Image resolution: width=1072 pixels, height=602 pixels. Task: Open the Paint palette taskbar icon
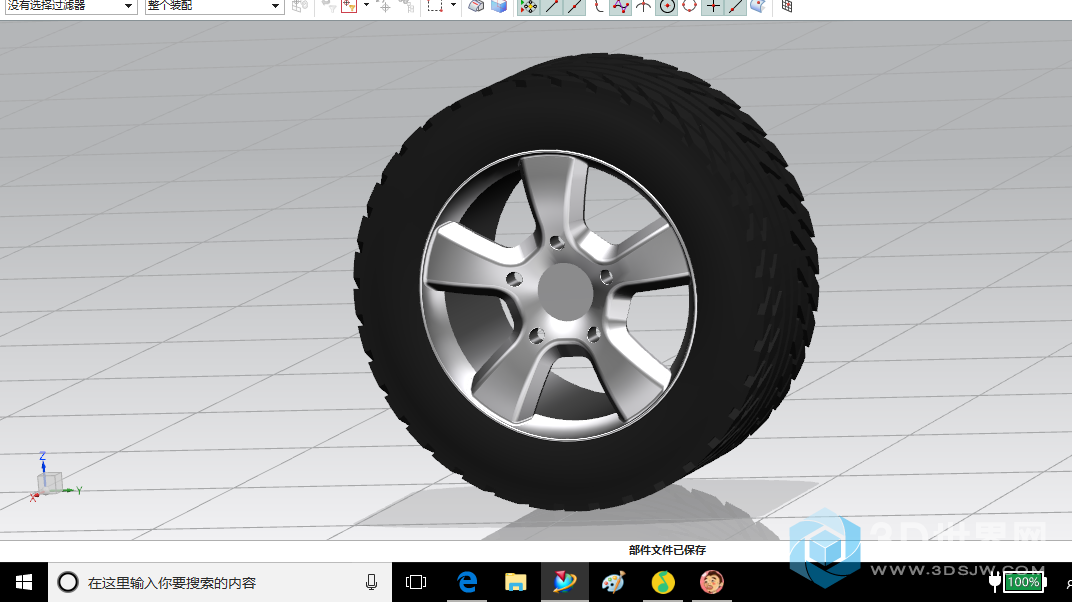pyautogui.click(x=613, y=582)
